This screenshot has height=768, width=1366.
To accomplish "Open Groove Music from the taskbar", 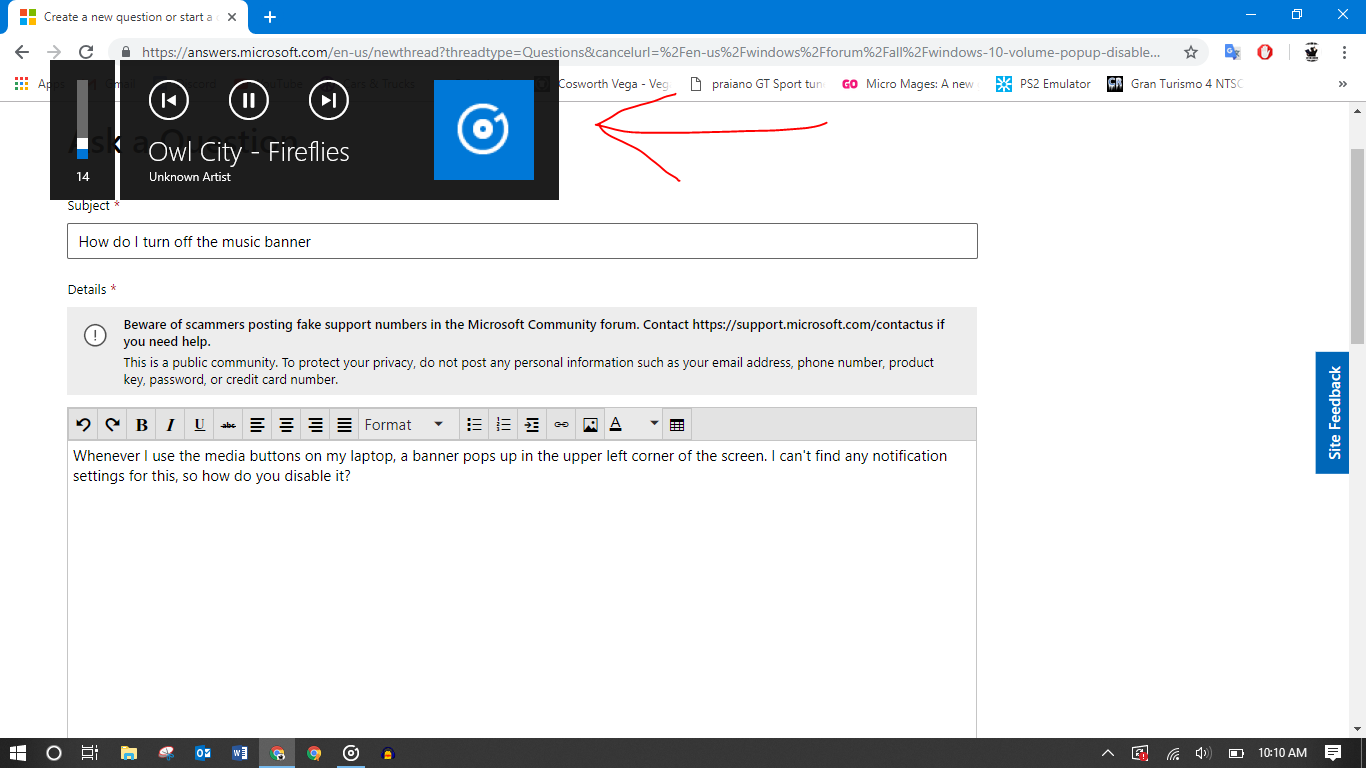I will tap(351, 753).
